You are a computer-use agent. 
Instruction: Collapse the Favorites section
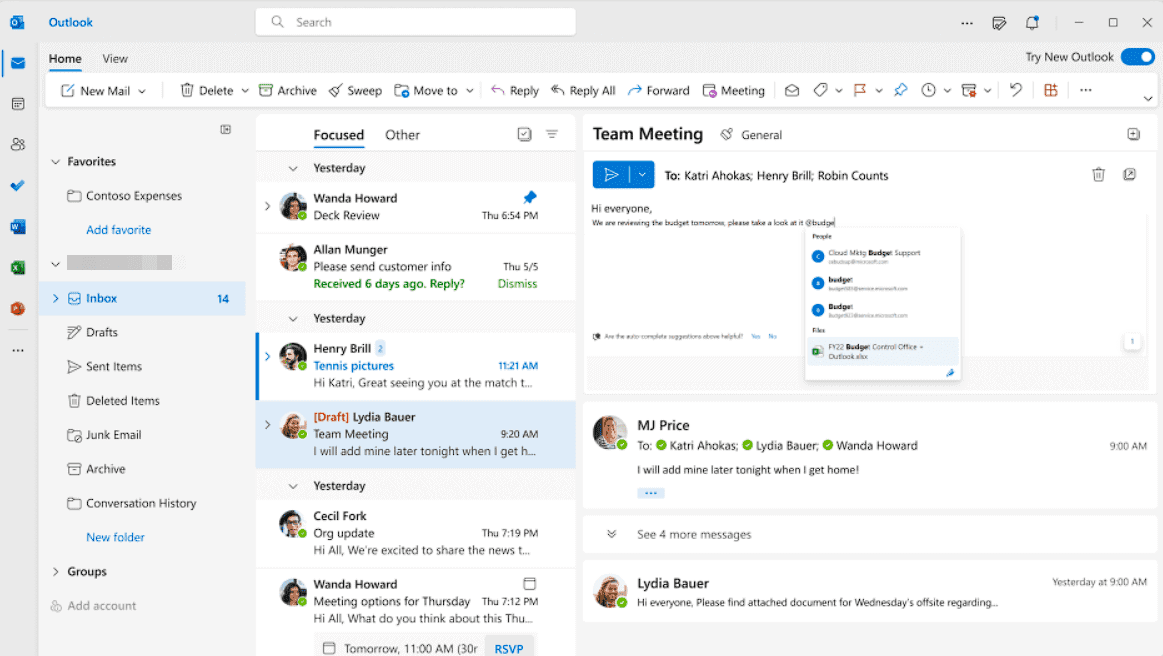pos(56,162)
